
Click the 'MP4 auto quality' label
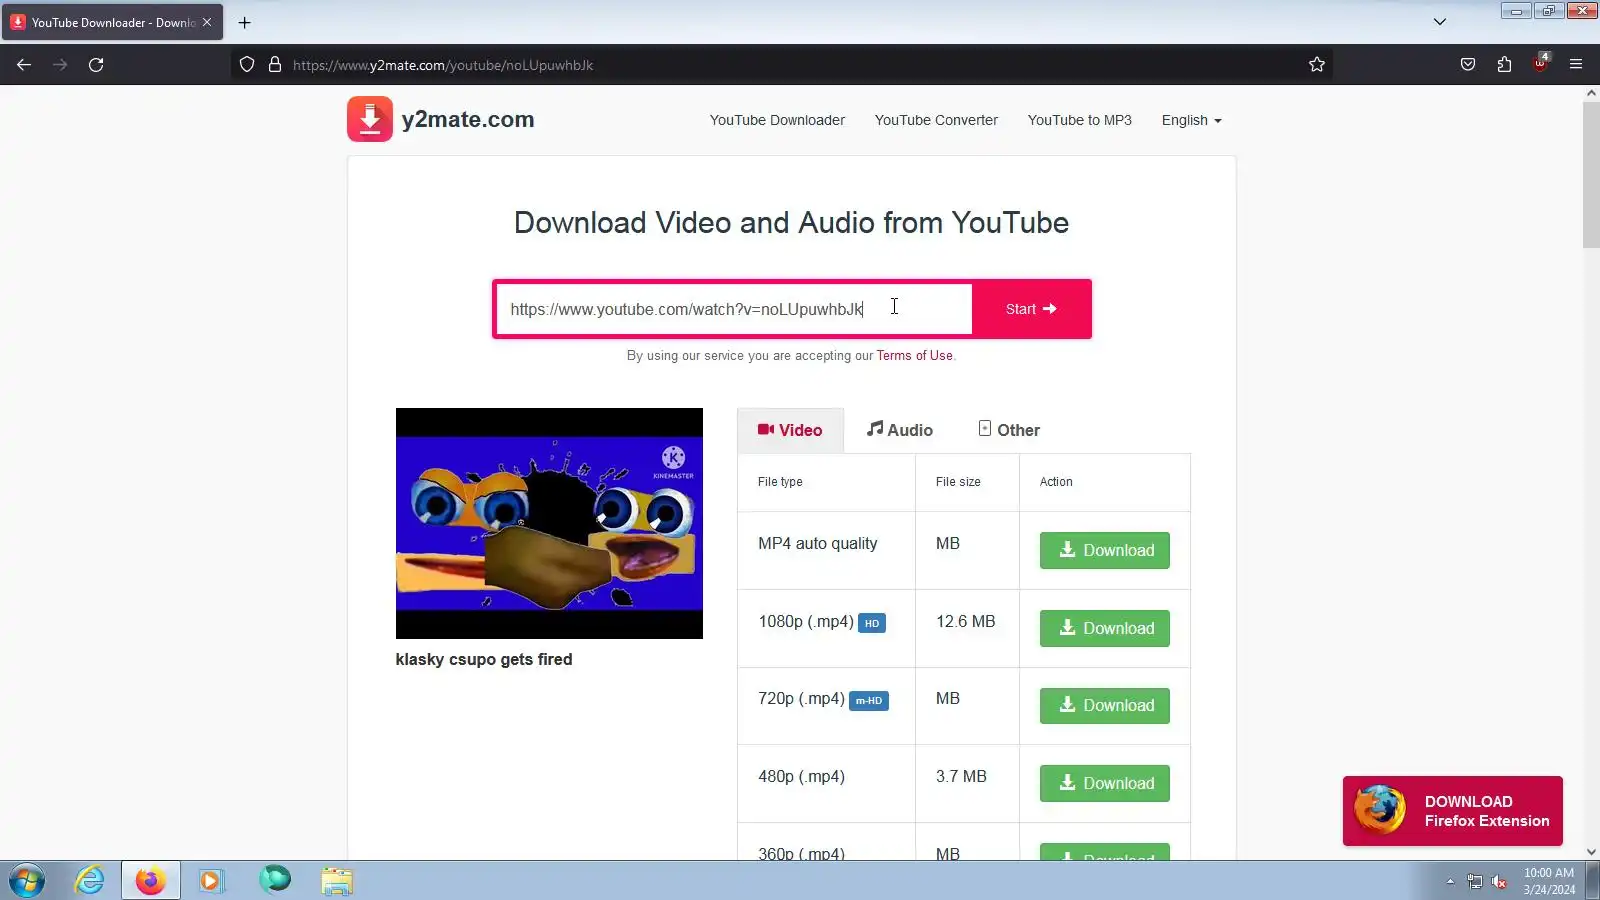[x=818, y=544]
